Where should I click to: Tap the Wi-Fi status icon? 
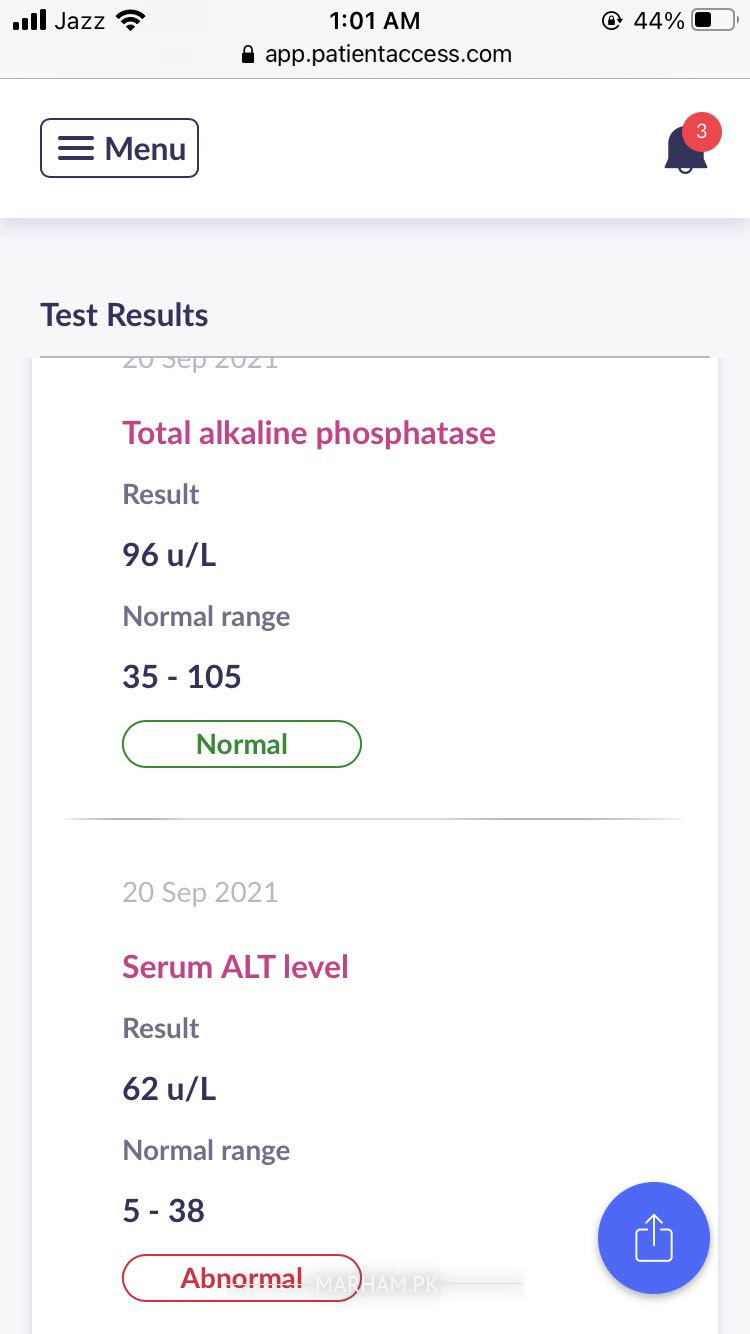point(130,20)
